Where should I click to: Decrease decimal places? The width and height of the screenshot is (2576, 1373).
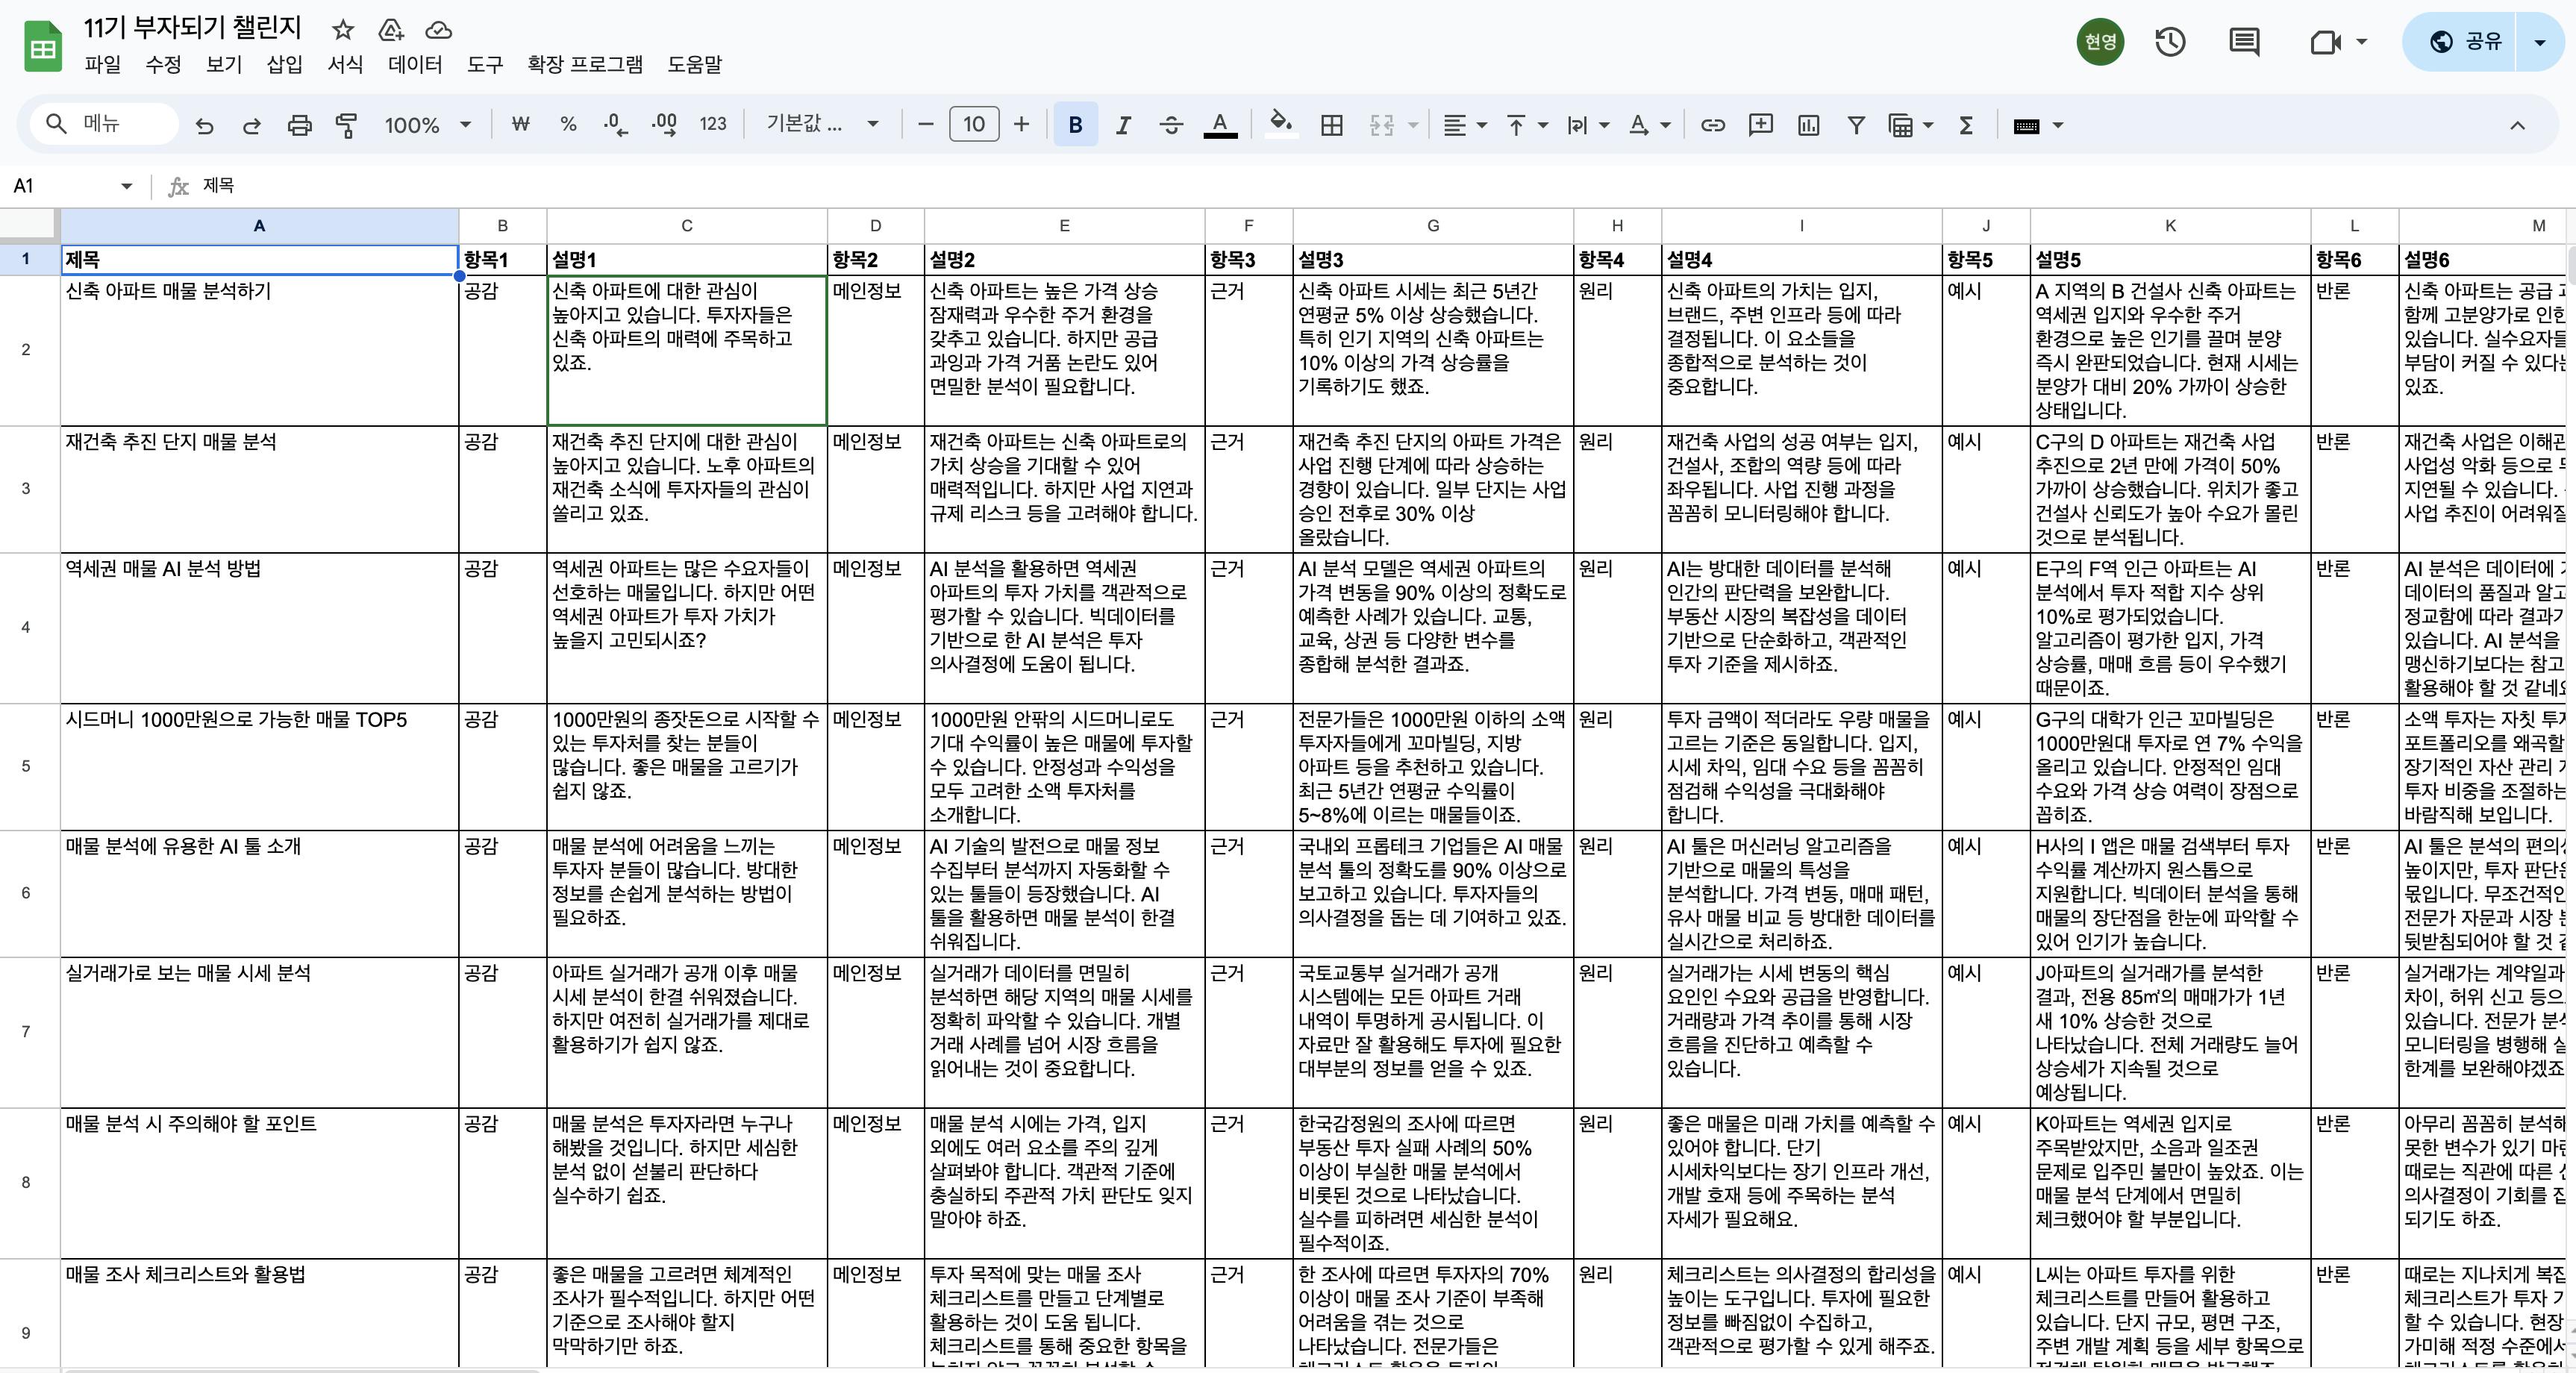(x=616, y=124)
